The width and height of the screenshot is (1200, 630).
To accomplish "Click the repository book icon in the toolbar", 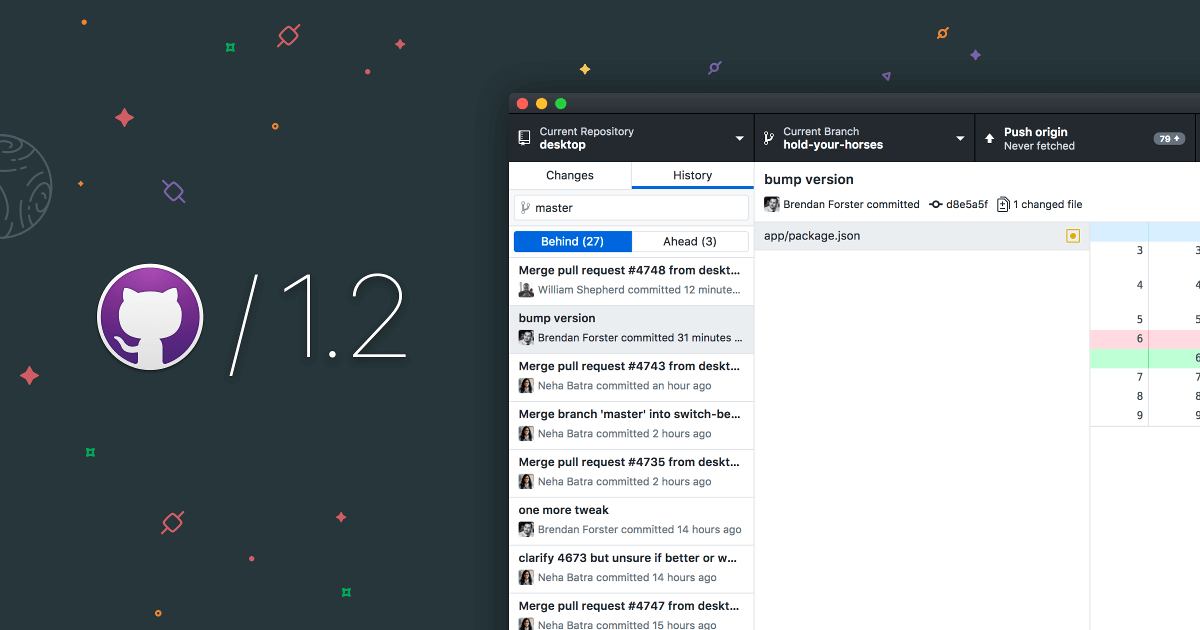I will click(x=524, y=137).
